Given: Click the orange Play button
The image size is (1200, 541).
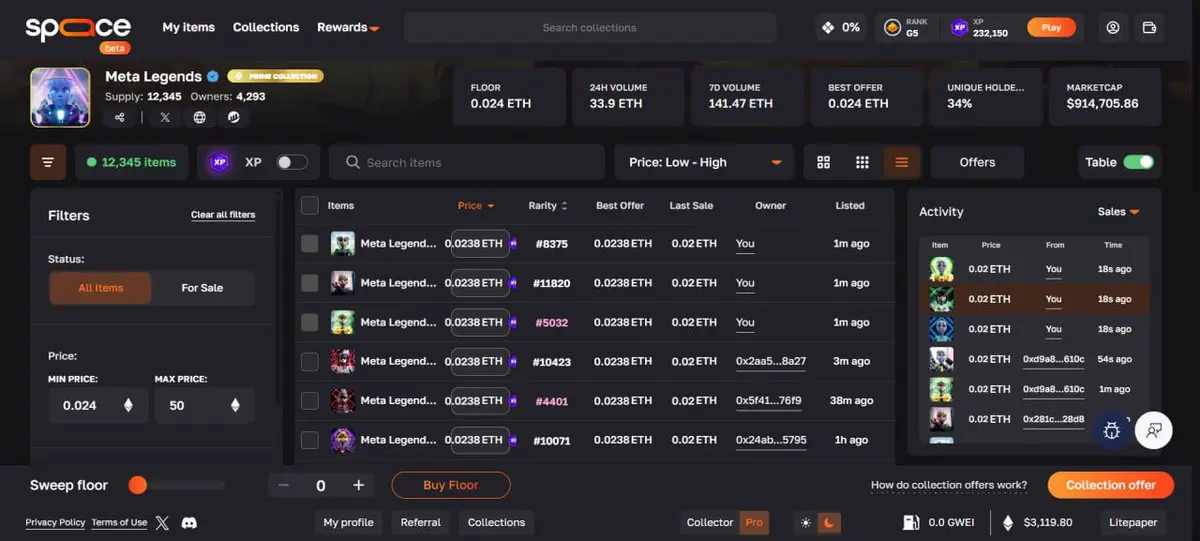Looking at the screenshot, I should click(x=1051, y=28).
